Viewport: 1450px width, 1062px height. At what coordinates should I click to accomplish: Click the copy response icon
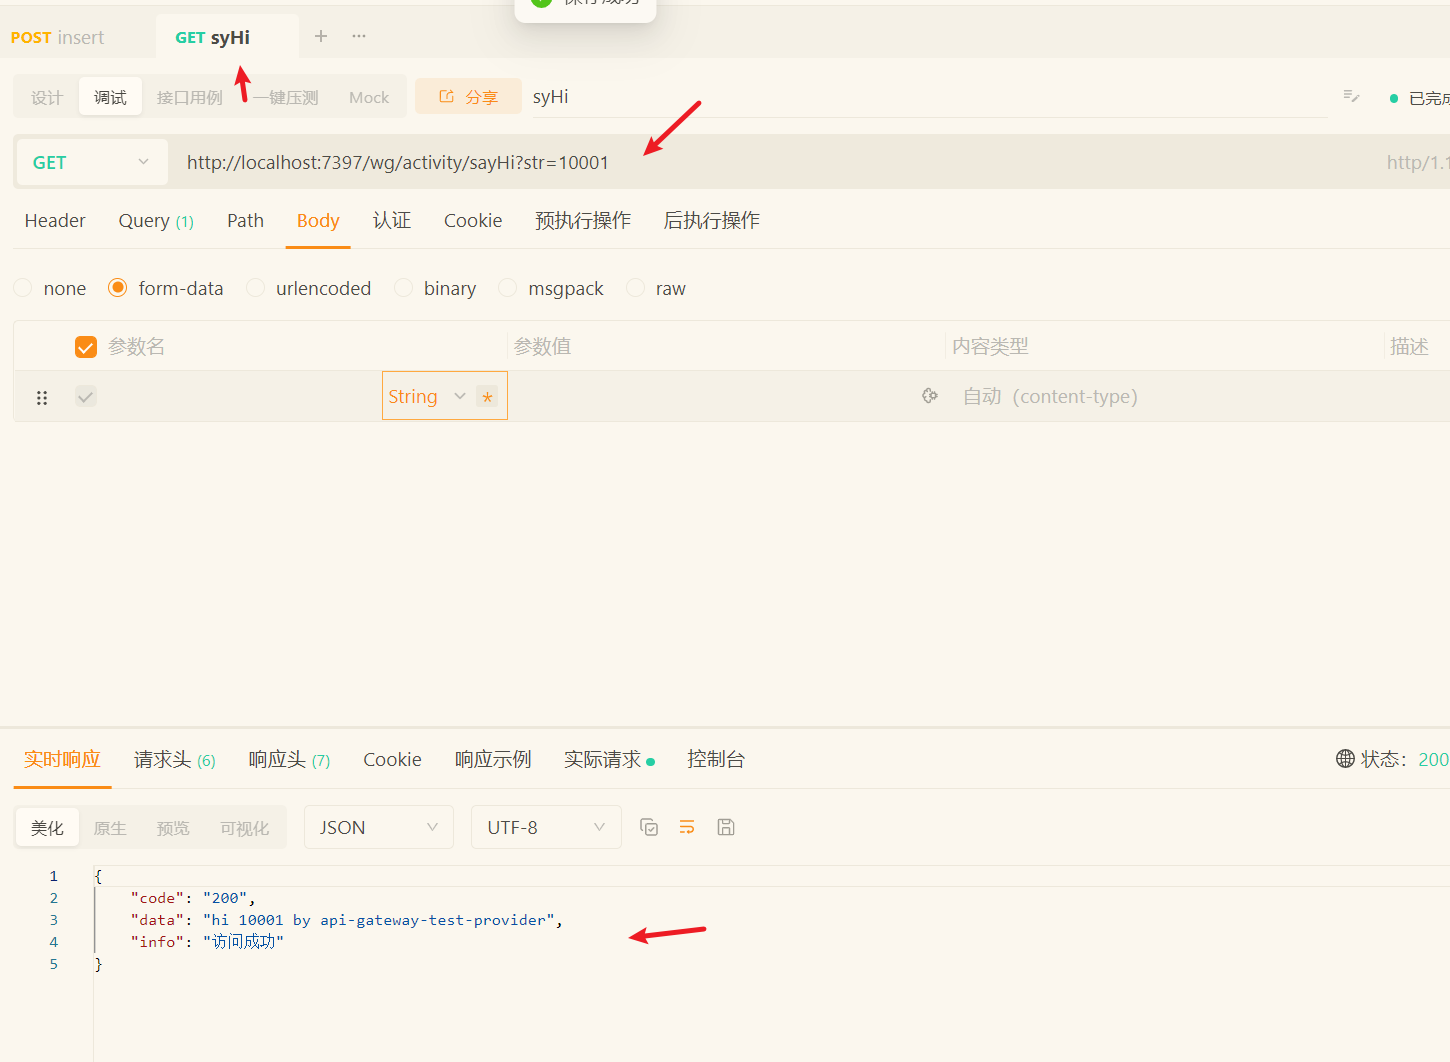[x=649, y=827]
